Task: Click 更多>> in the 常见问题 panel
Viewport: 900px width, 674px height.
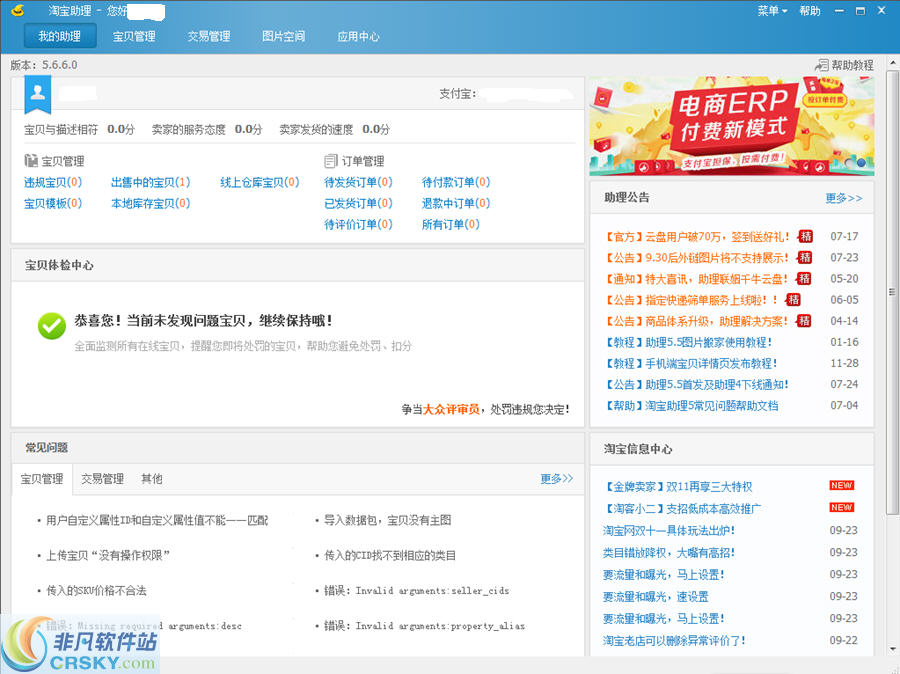Action: [x=557, y=479]
